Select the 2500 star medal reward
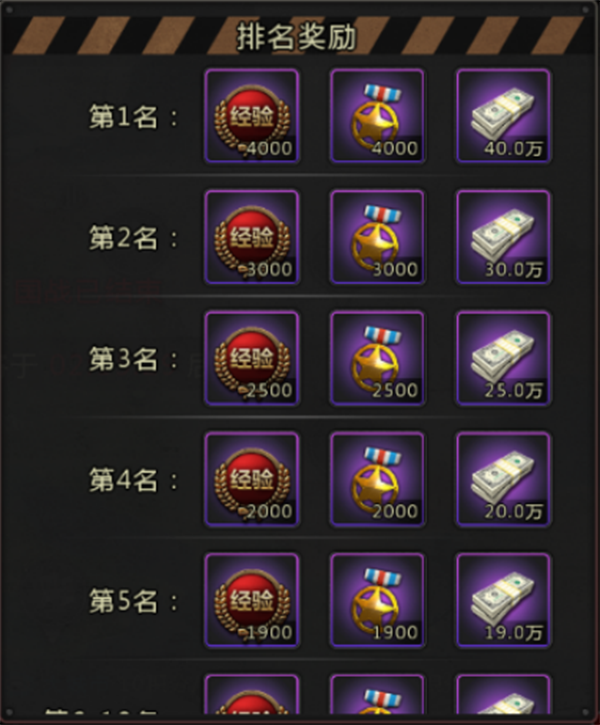Viewport: 600px width, 725px height. (377, 358)
